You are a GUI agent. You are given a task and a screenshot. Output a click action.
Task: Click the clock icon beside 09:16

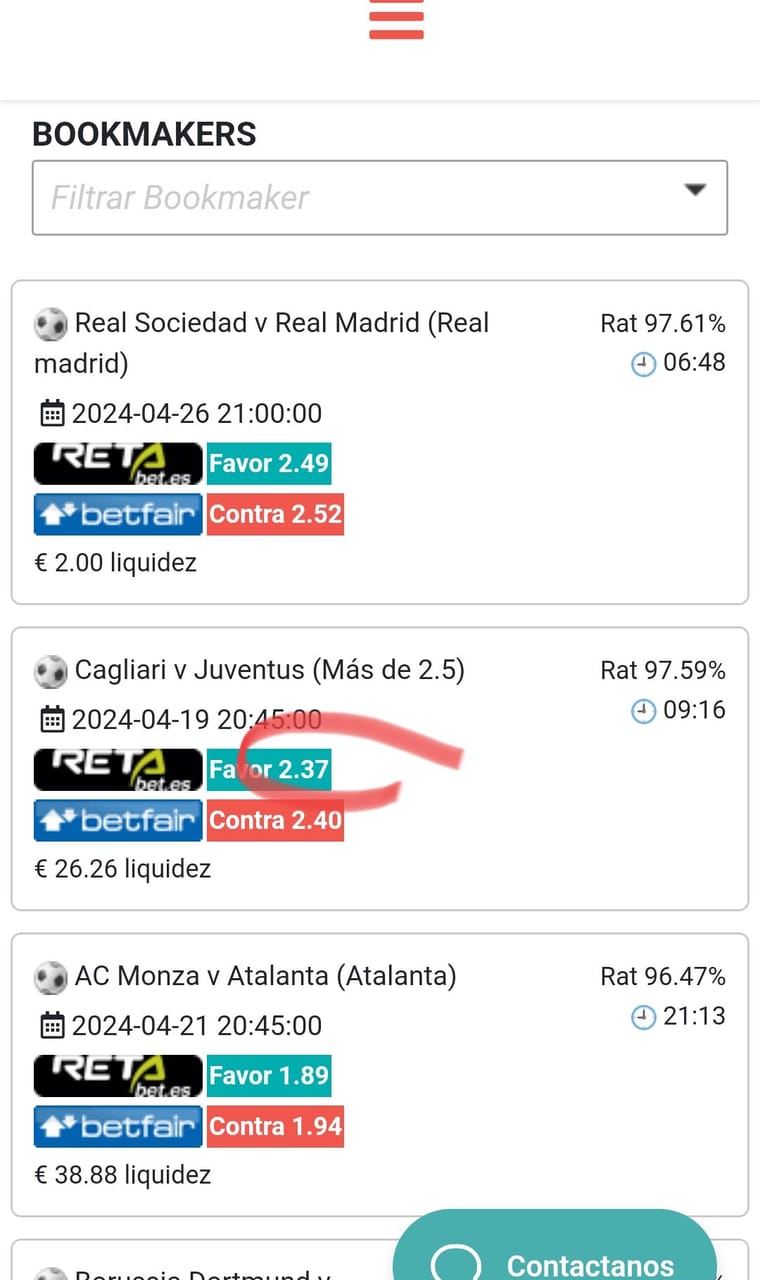pyautogui.click(x=643, y=712)
